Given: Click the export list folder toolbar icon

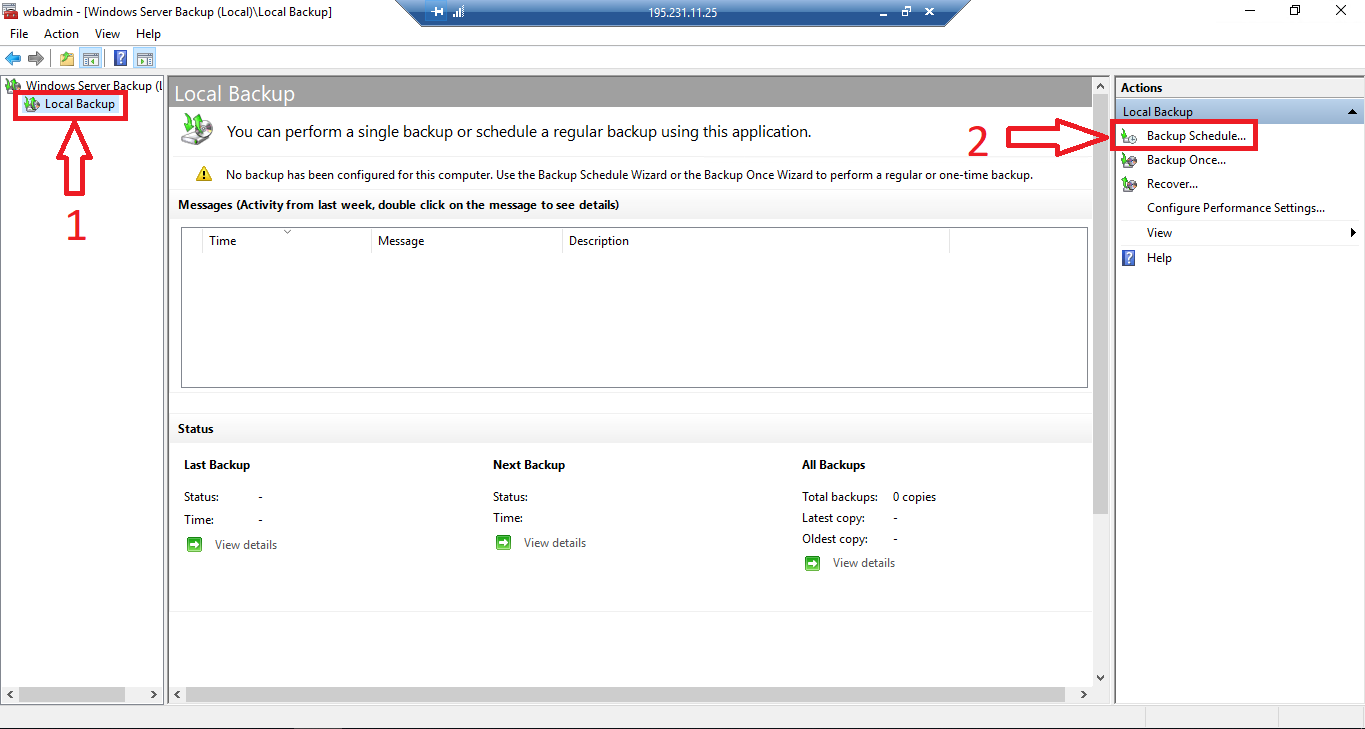Looking at the screenshot, I should coord(65,57).
